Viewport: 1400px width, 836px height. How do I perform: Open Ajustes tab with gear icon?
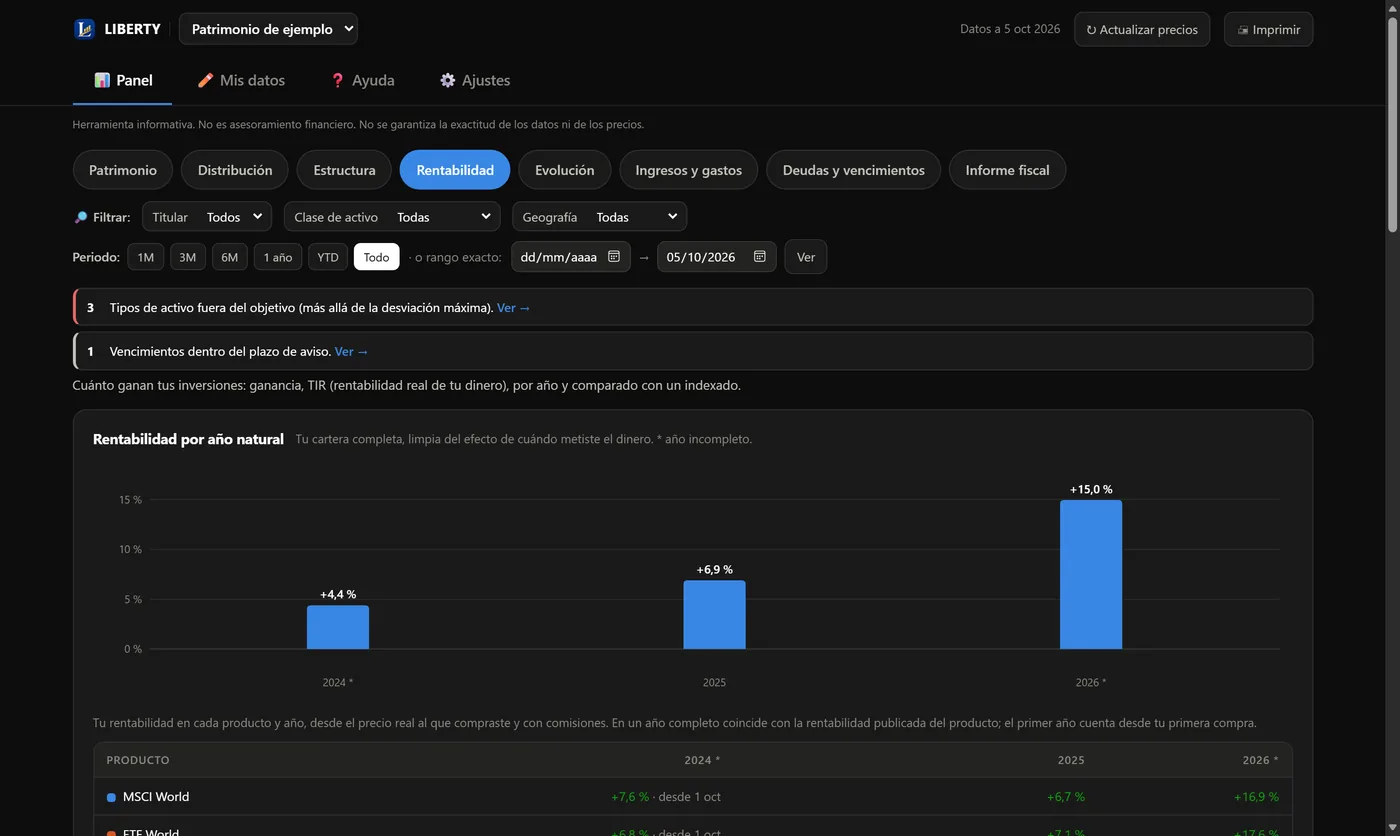click(x=475, y=80)
